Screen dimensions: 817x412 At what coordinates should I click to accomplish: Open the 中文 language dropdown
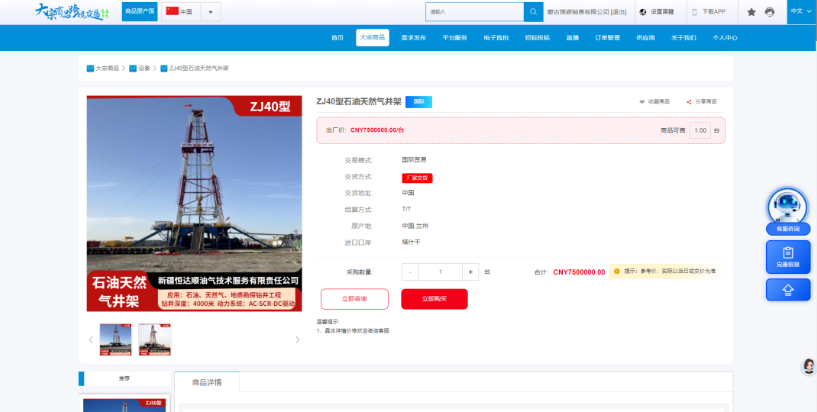(x=801, y=11)
